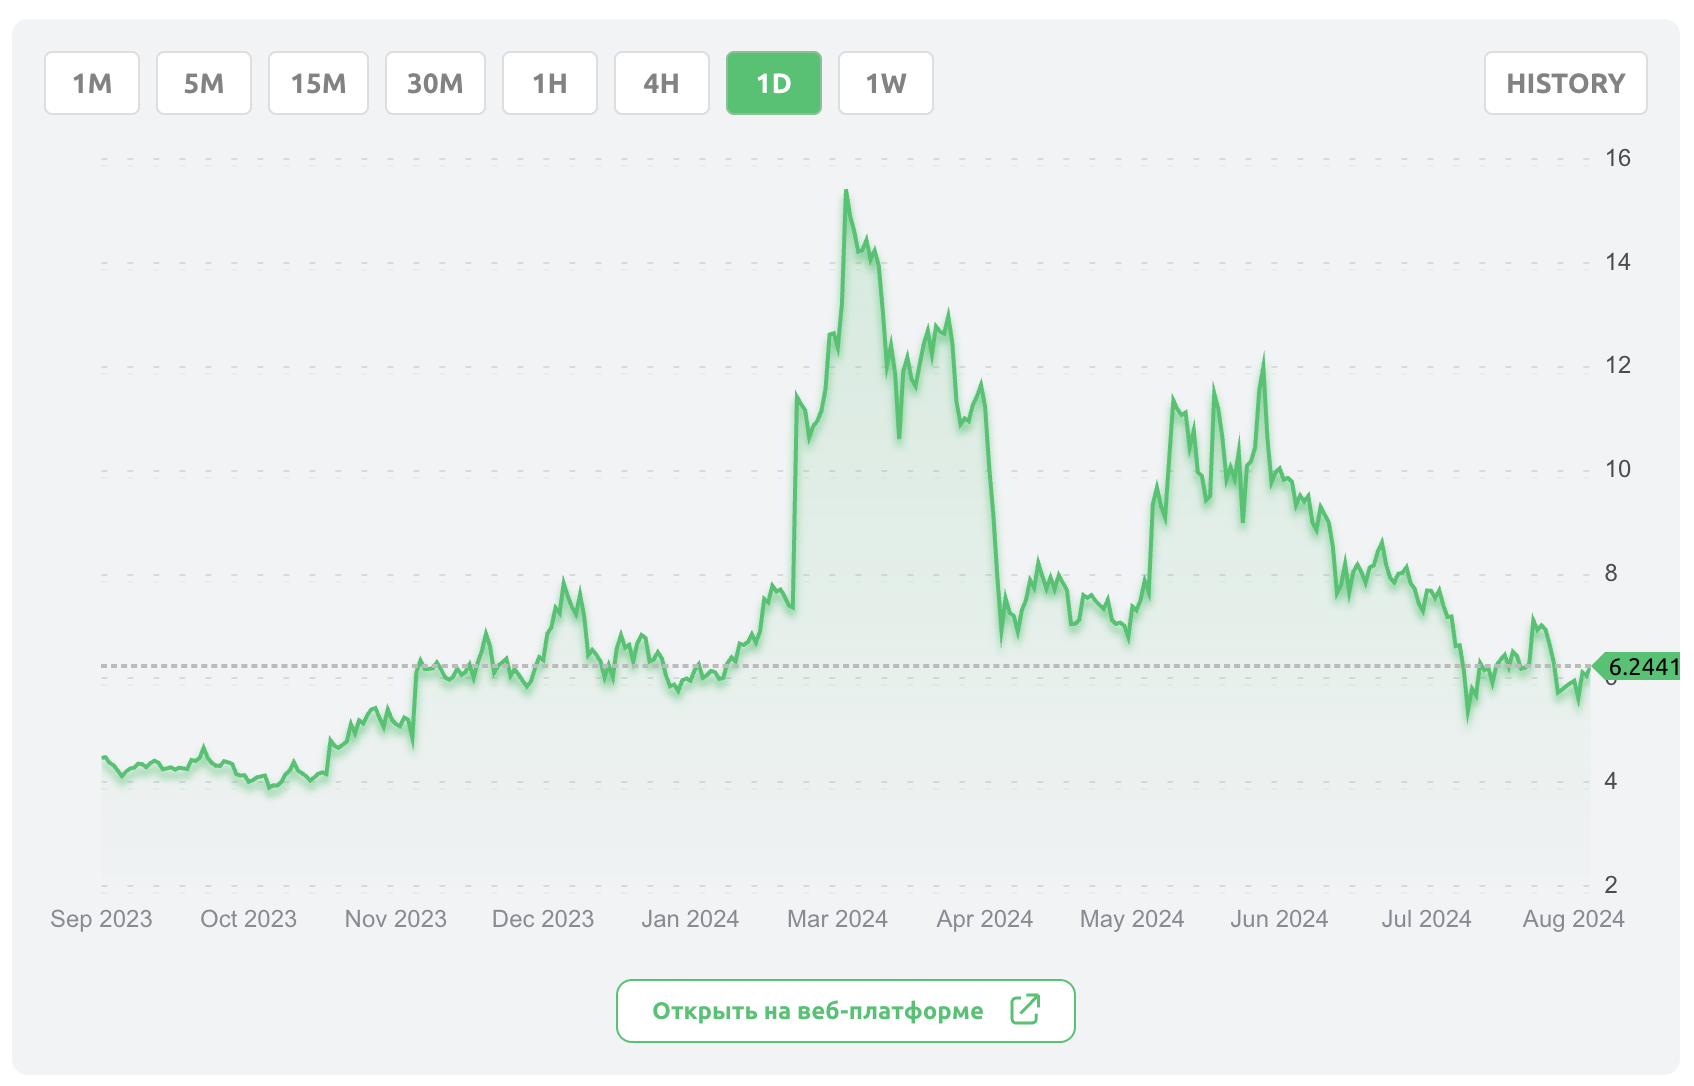Click the Sep 2023 axis label
1694x1086 pixels.
coord(101,919)
